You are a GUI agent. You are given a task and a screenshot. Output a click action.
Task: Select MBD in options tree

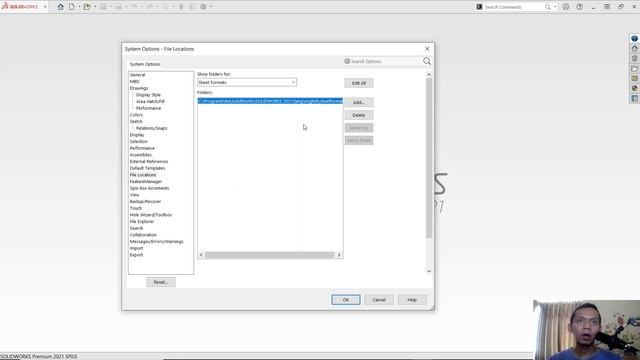pos(134,82)
